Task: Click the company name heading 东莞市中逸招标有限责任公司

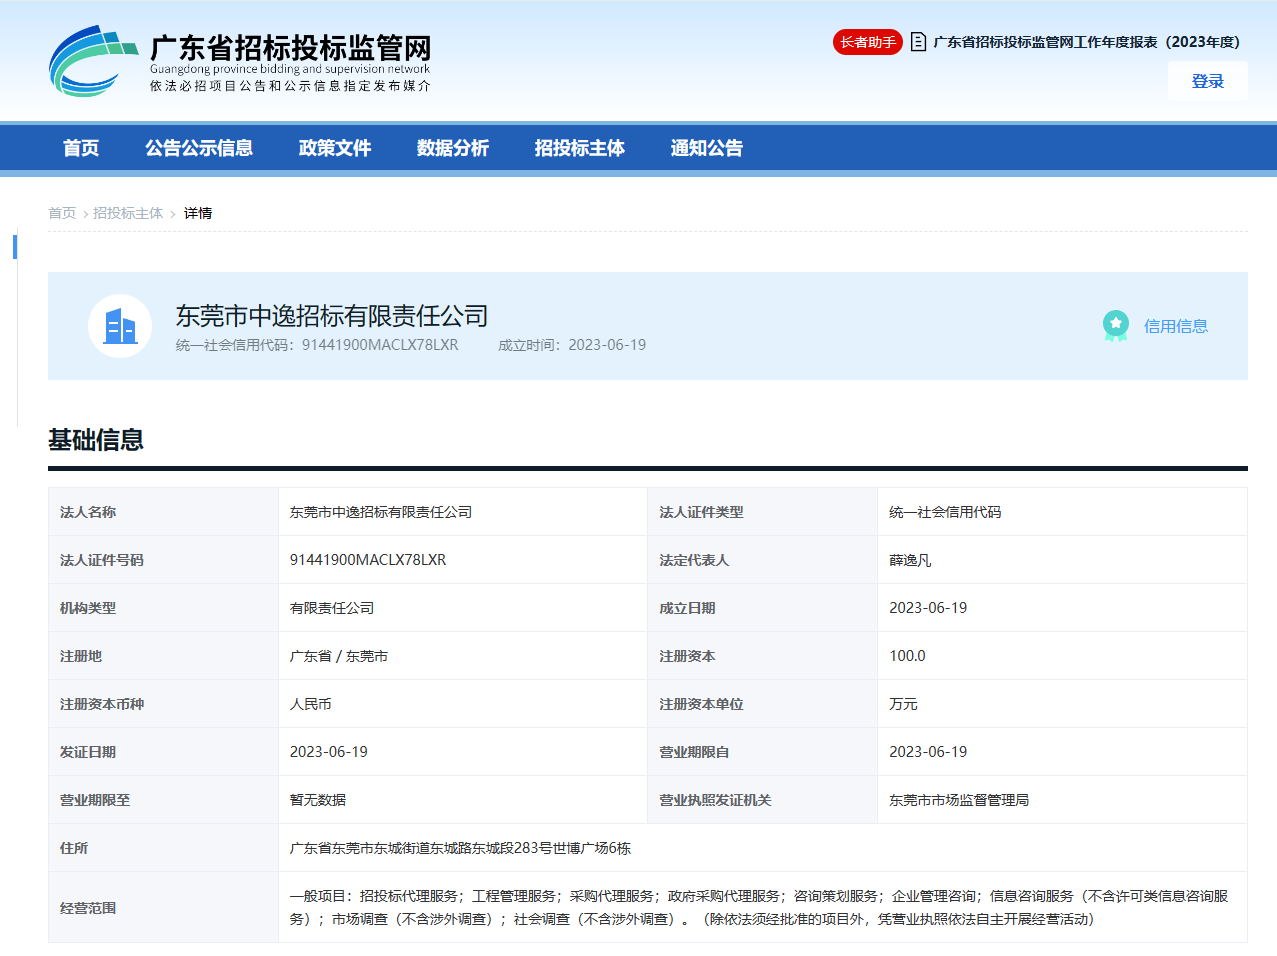Action: pyautogui.click(x=332, y=316)
